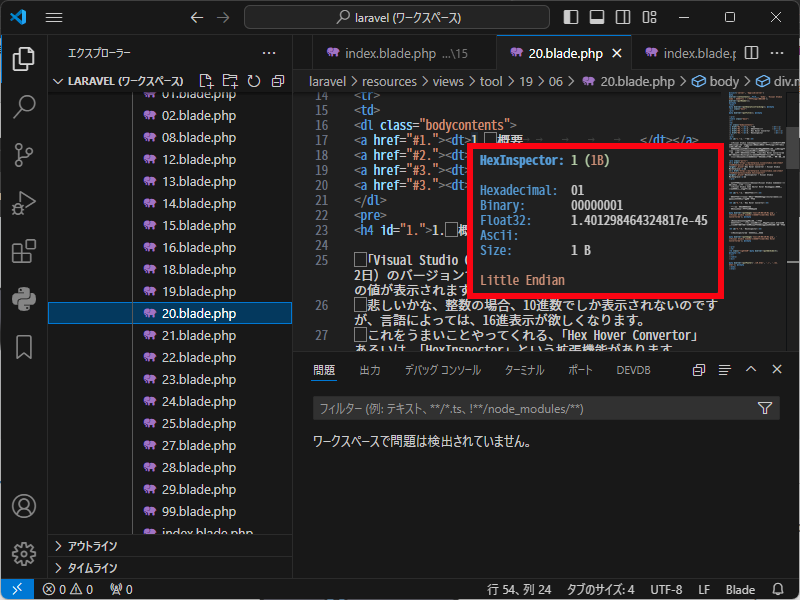Change the tab size (タブのサイズ: 4)
The height and width of the screenshot is (600, 800).
pyautogui.click(x=601, y=589)
